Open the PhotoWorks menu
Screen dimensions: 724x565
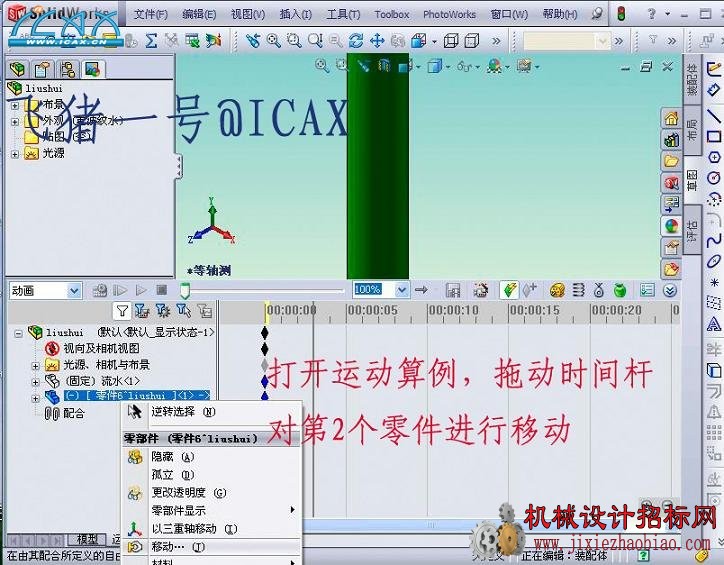(x=449, y=14)
